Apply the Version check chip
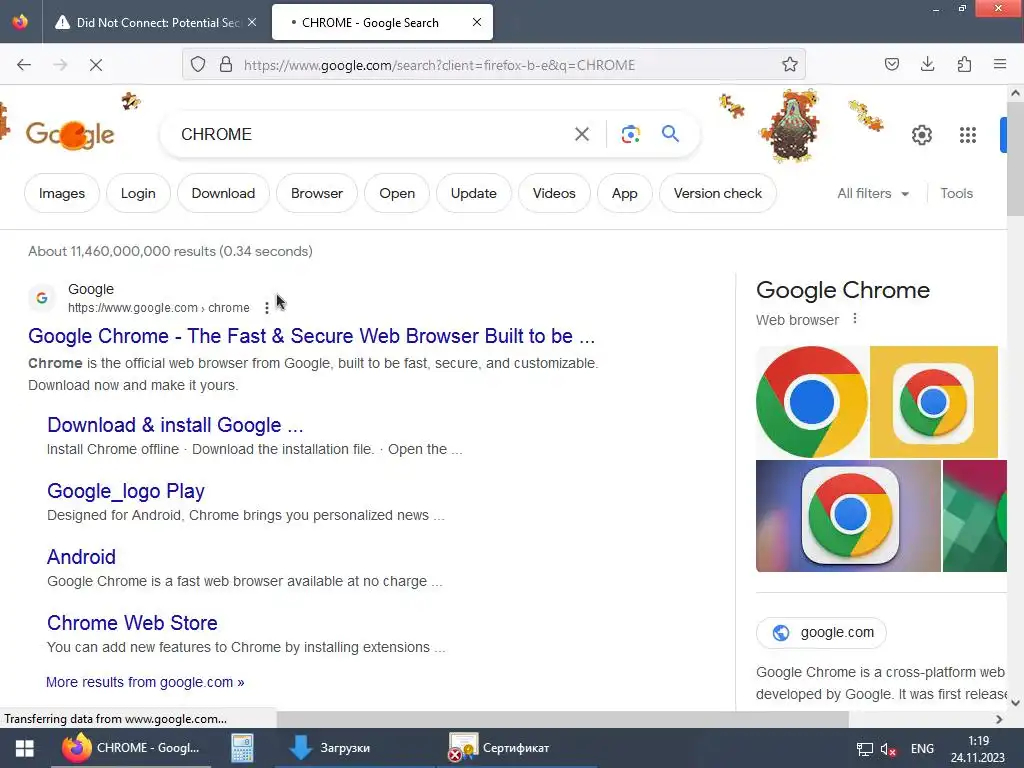Viewport: 1024px width, 768px height. (718, 193)
